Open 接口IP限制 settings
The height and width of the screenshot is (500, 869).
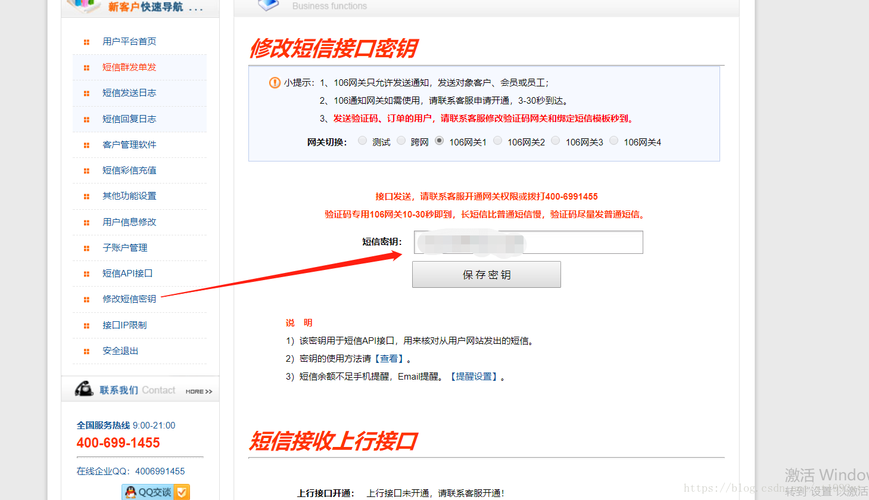coord(125,325)
